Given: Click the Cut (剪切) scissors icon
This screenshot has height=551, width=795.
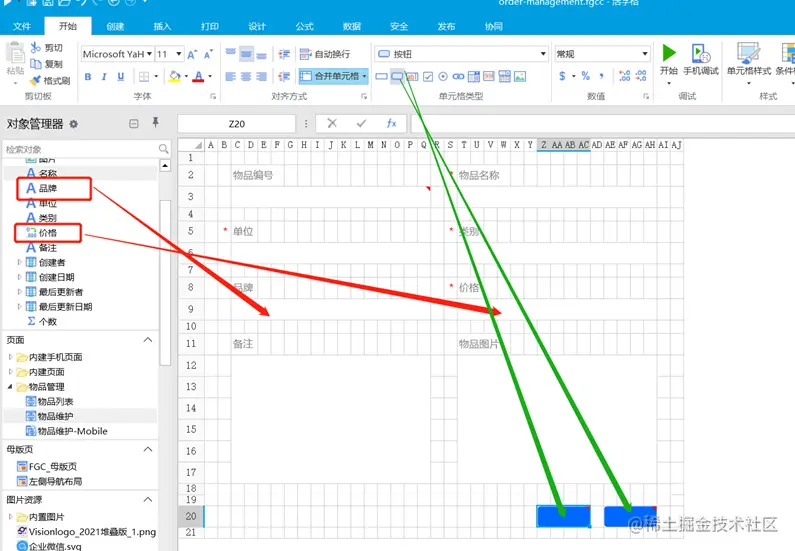Looking at the screenshot, I should pos(35,48).
